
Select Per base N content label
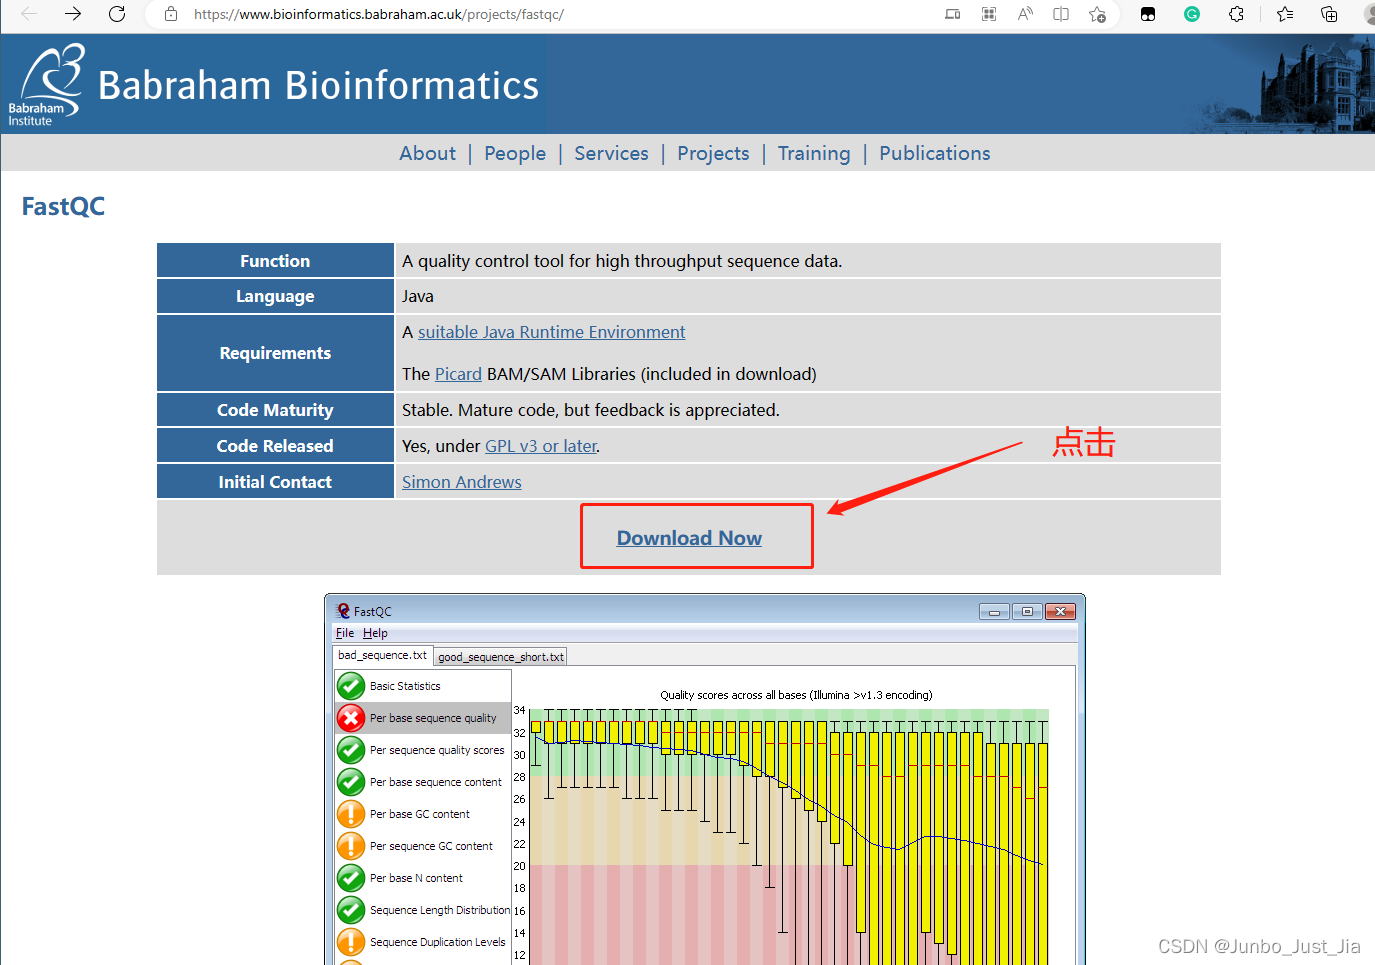click(x=416, y=878)
